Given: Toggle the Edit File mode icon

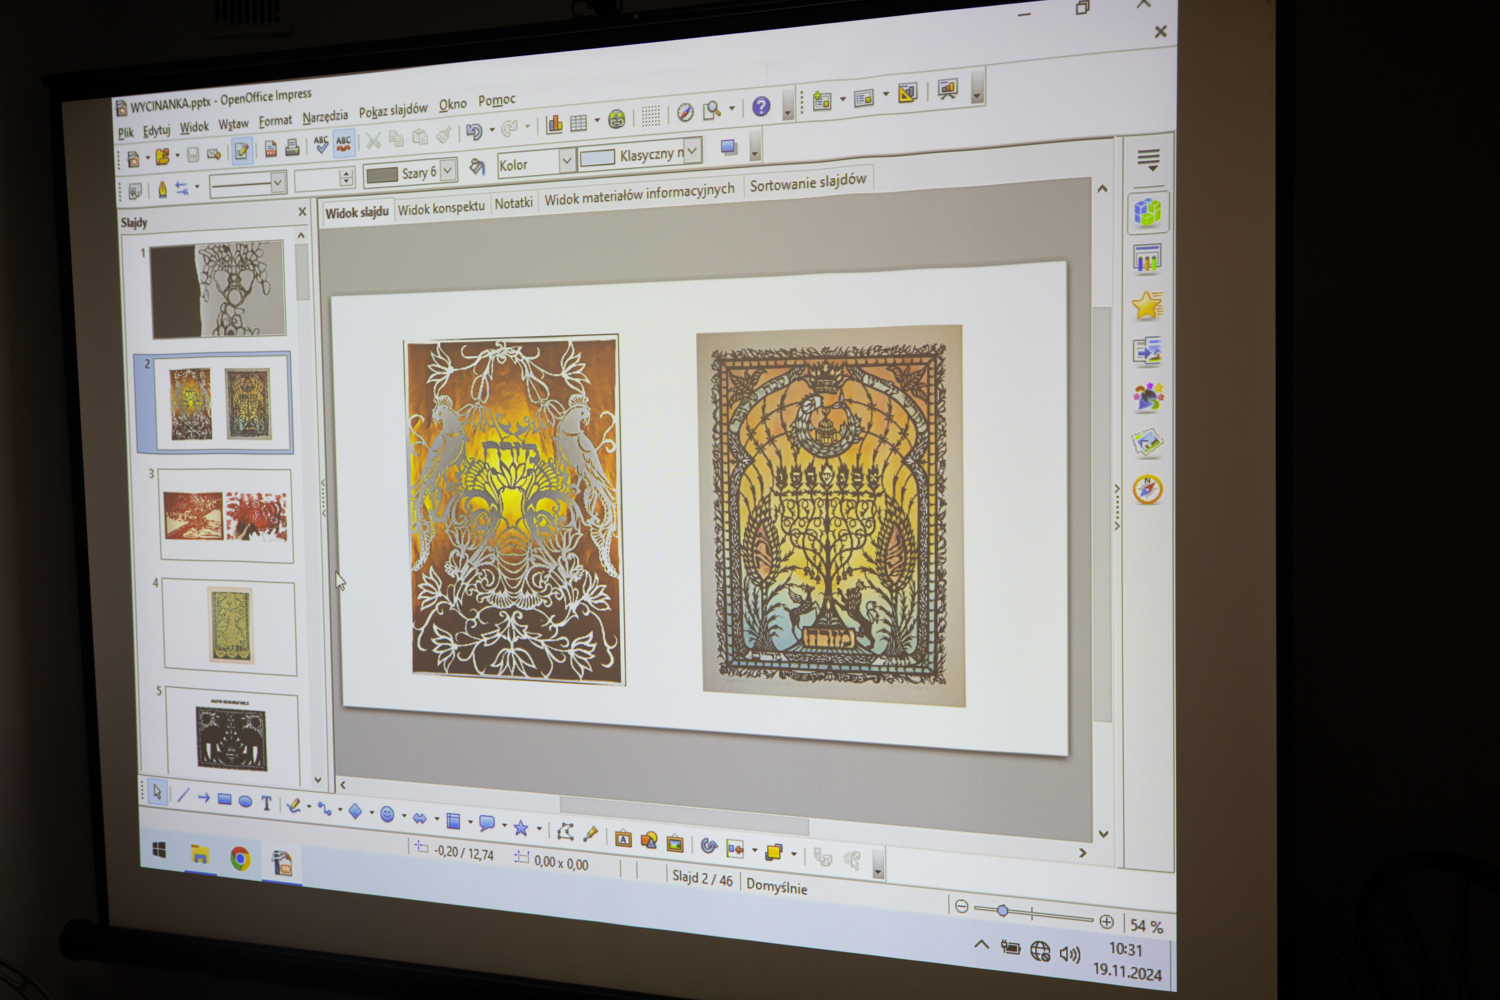Looking at the screenshot, I should (241, 152).
